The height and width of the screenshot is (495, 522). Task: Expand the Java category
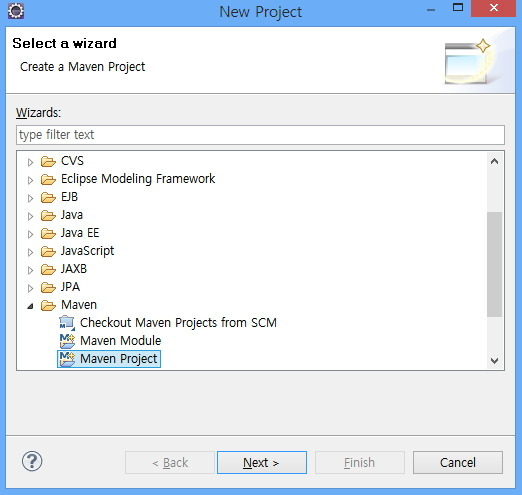pyautogui.click(x=30, y=216)
